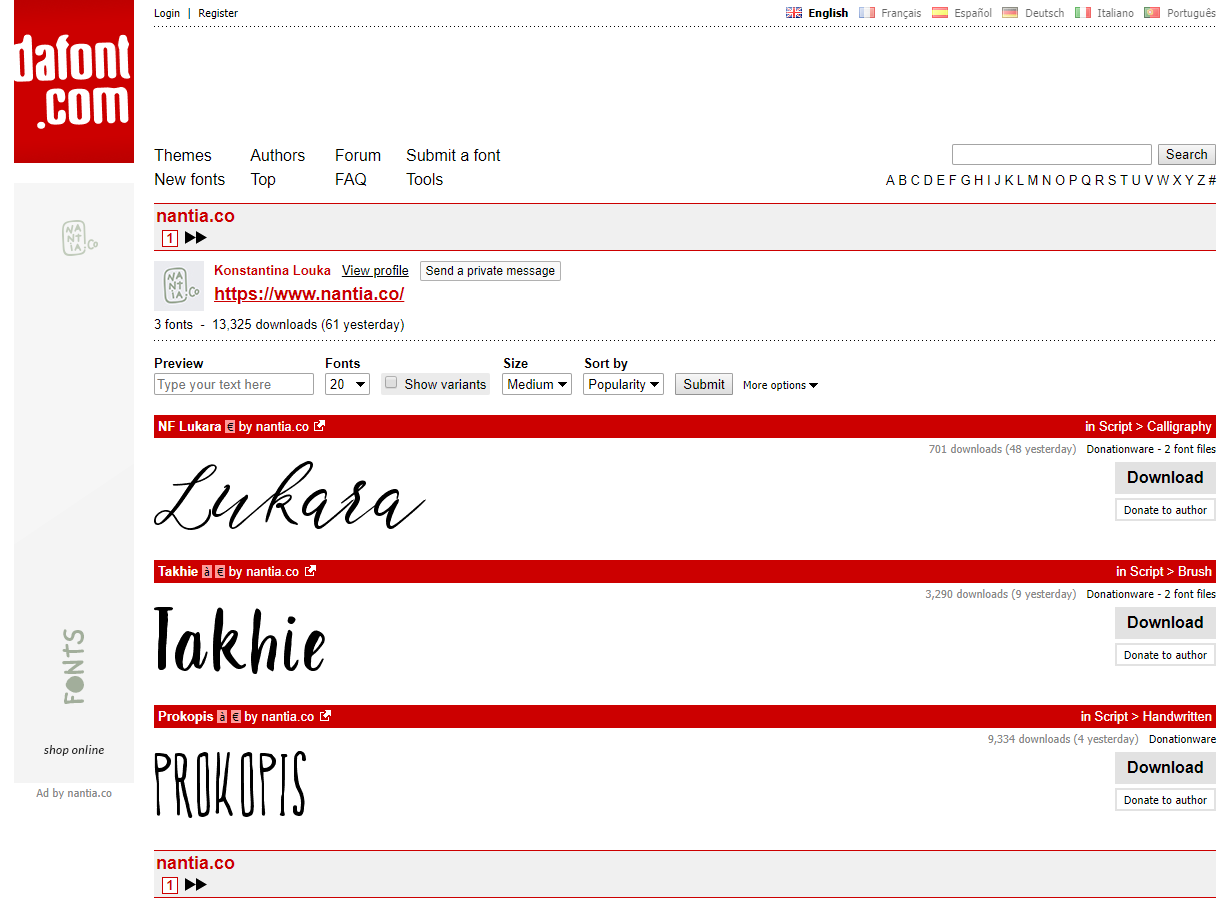The height and width of the screenshot is (899, 1217).
Task: Open the Handwritten category link
Action: click(1177, 716)
